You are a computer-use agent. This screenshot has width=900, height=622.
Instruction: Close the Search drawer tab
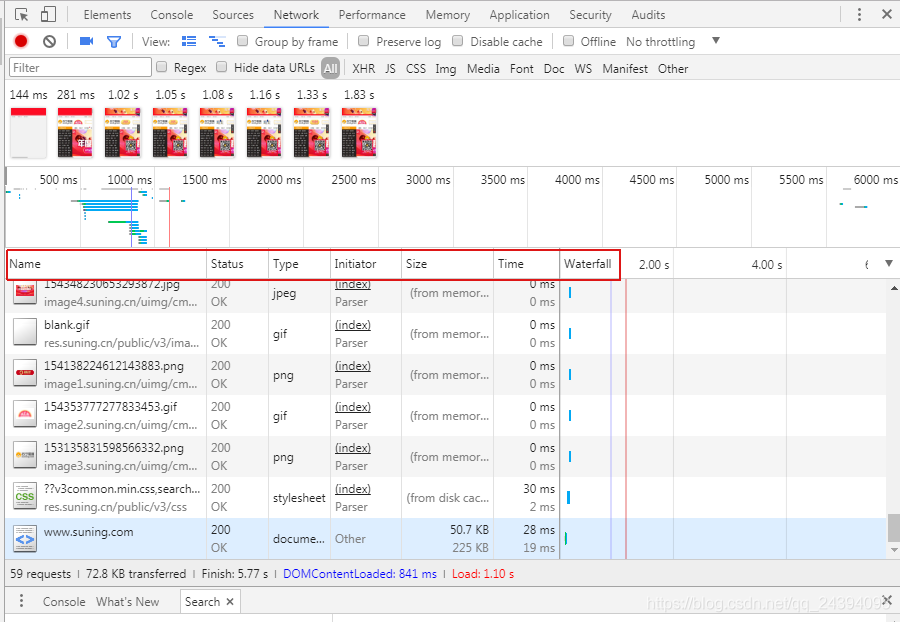point(230,601)
